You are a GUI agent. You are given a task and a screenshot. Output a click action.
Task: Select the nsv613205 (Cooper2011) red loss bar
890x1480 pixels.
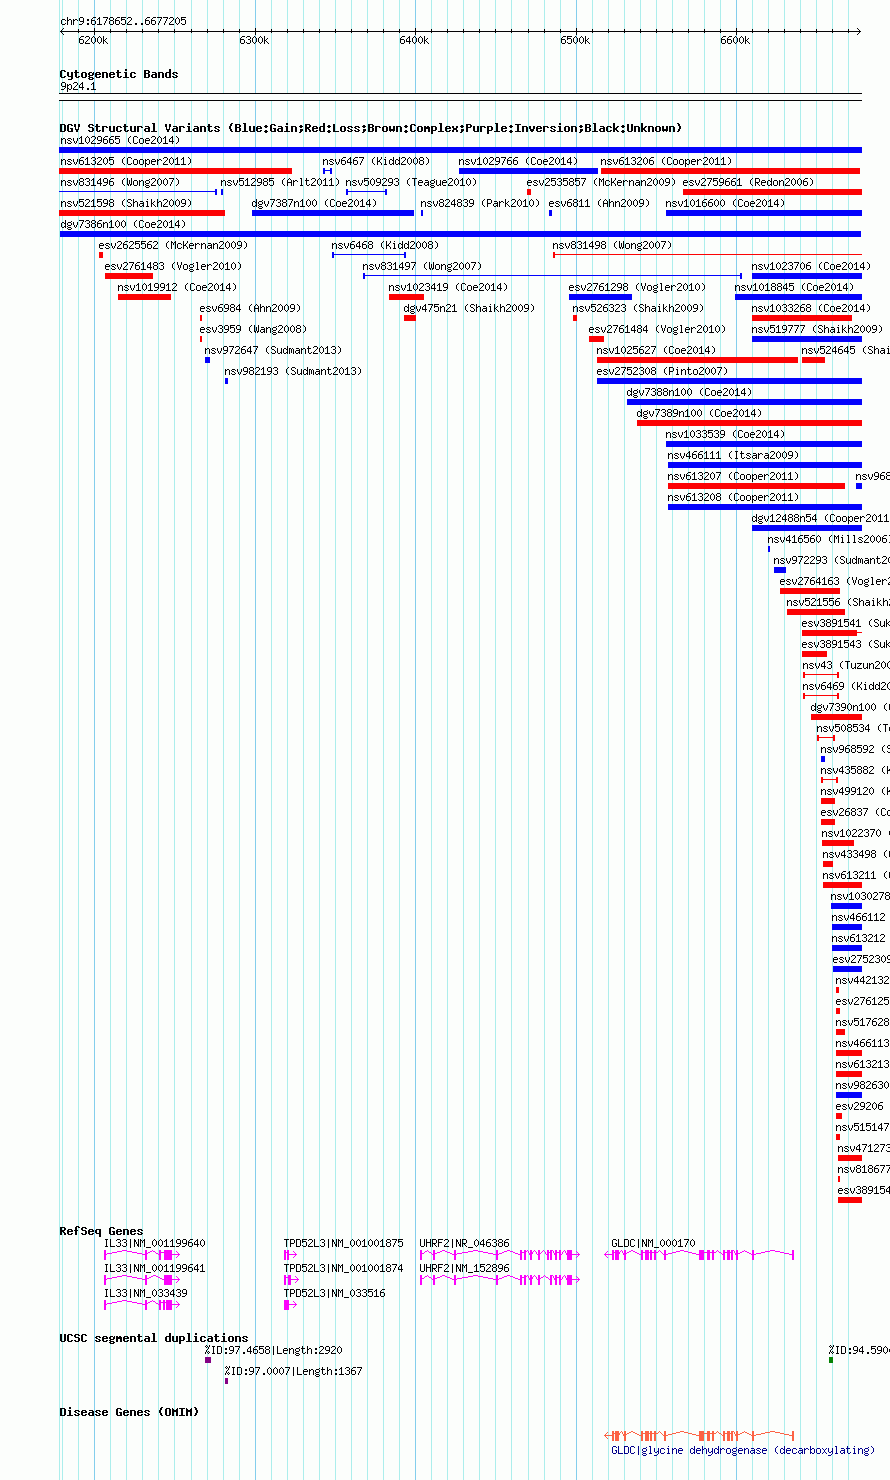click(176, 171)
